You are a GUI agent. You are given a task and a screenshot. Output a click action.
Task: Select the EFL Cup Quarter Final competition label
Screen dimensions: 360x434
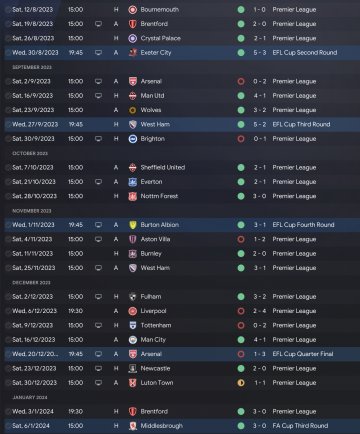(303, 354)
